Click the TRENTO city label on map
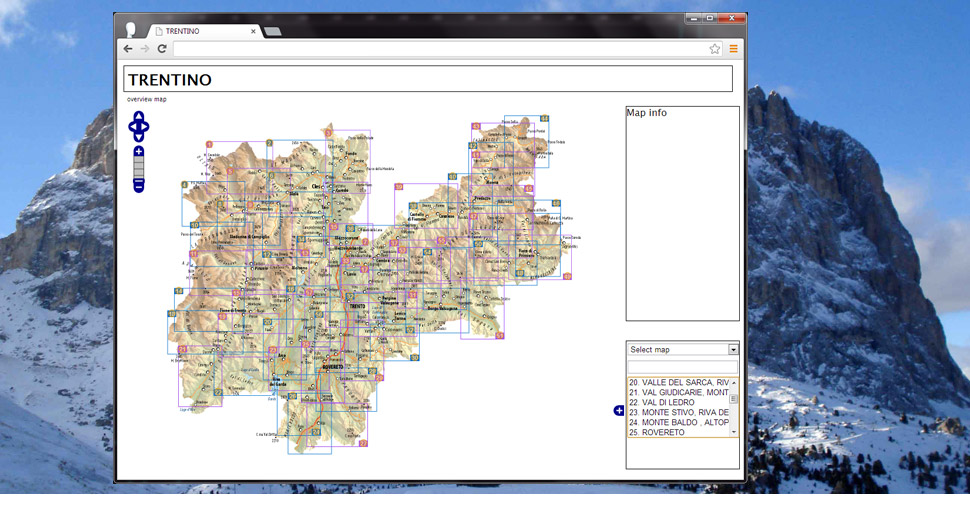The image size is (970, 511). (358, 306)
